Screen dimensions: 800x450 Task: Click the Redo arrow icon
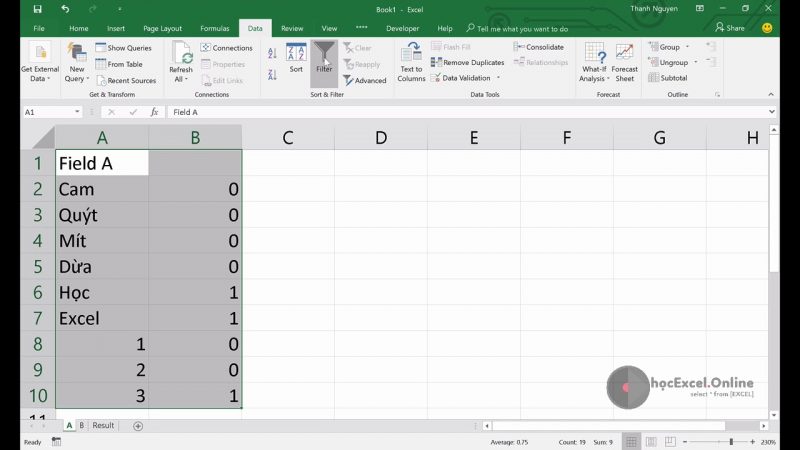point(92,9)
